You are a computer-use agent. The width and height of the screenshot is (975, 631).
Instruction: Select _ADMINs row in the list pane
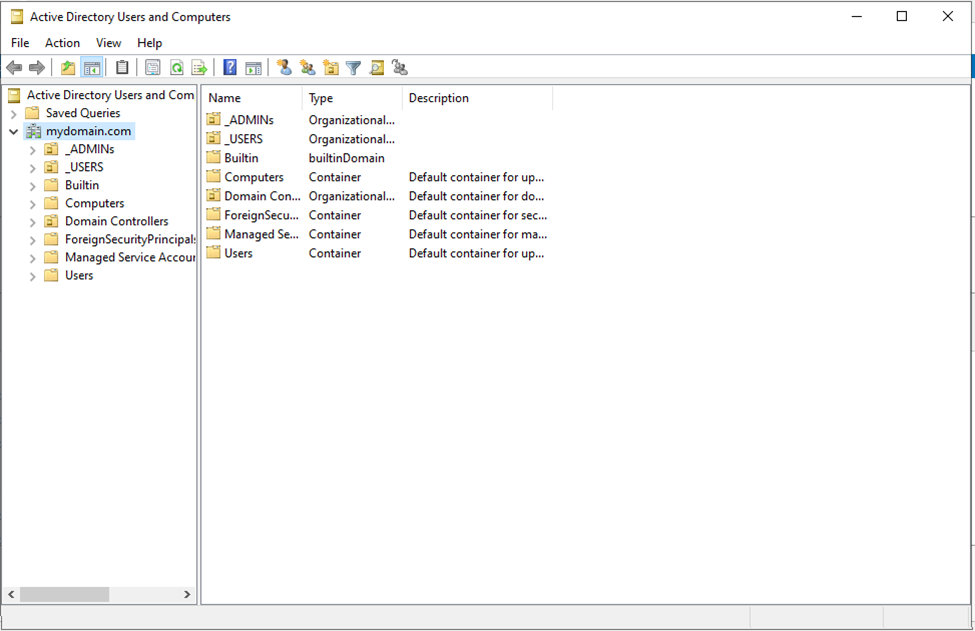377,120
